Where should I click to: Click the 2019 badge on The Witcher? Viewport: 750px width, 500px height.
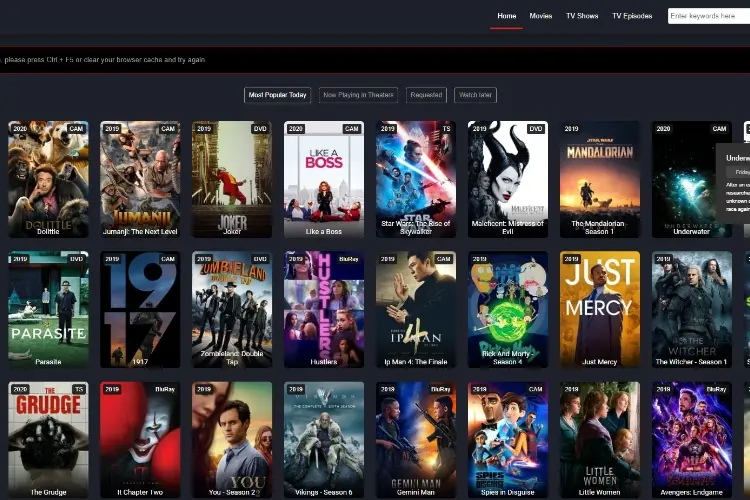click(663, 259)
